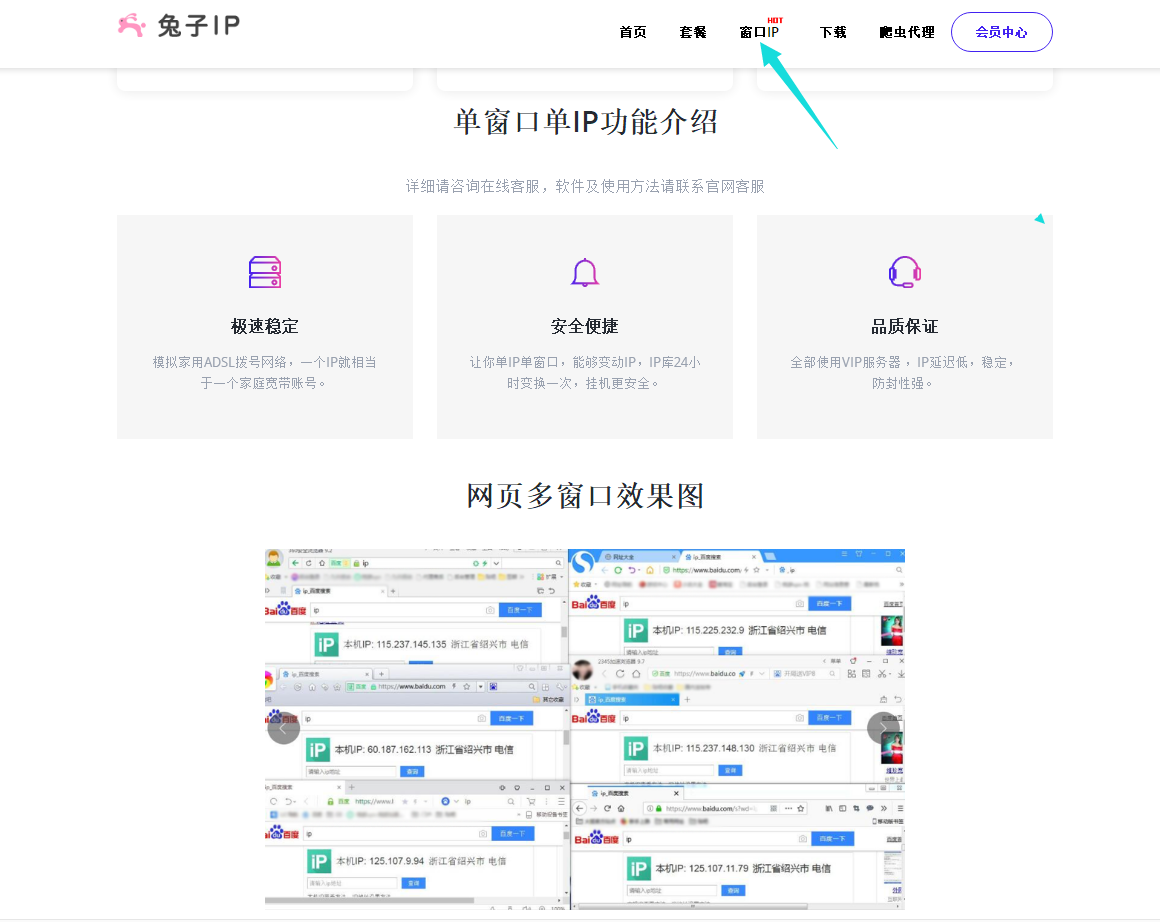Image resolution: width=1160 pixels, height=922 pixels.
Task: Click the 会员中心 button
Action: pyautogui.click(x=1001, y=31)
